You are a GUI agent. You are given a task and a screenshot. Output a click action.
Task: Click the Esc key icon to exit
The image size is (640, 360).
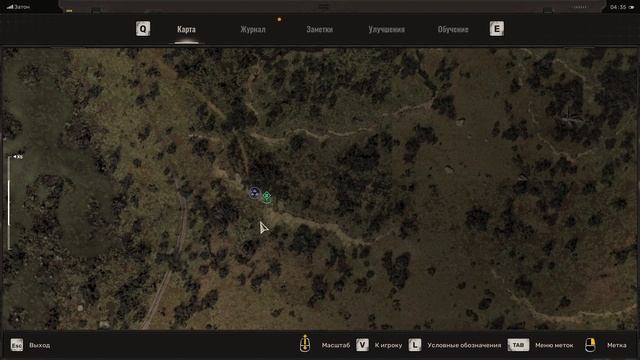[x=17, y=345]
